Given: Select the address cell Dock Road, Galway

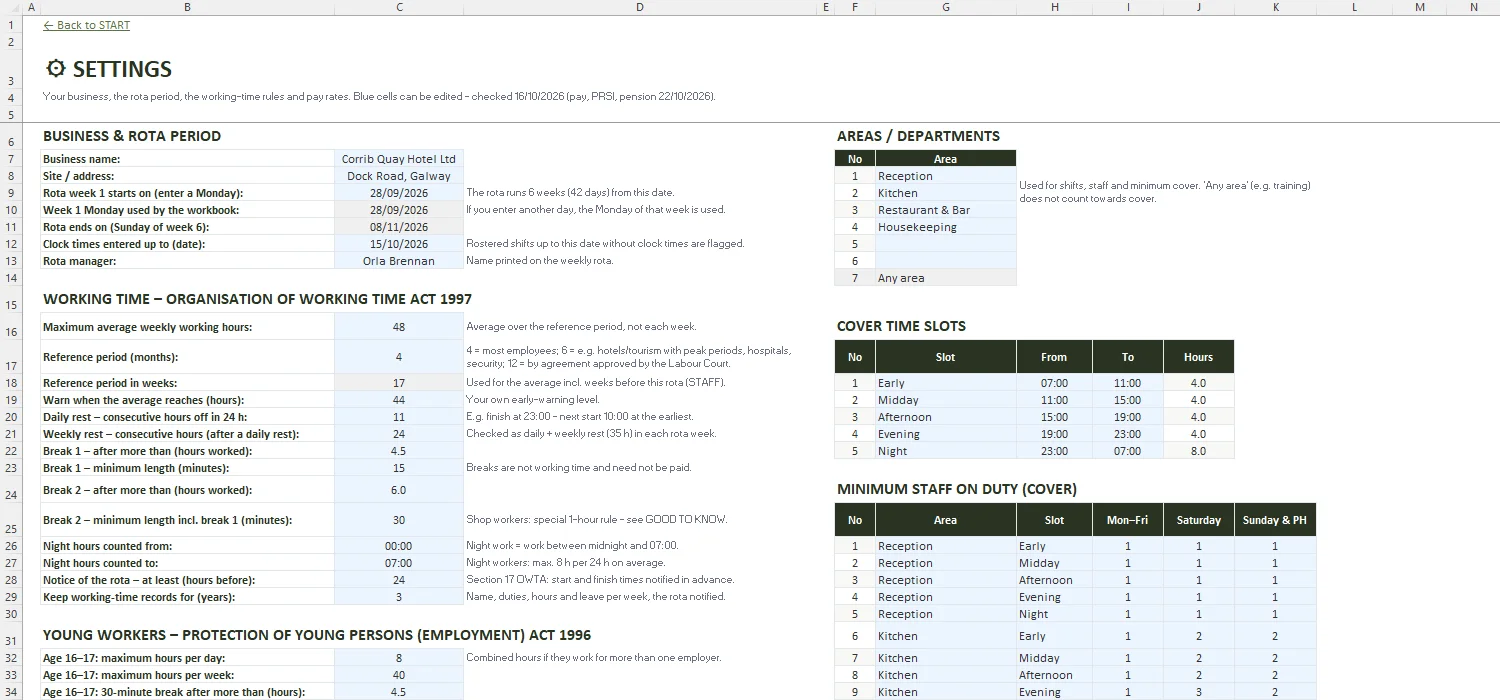Looking at the screenshot, I should click(399, 176).
